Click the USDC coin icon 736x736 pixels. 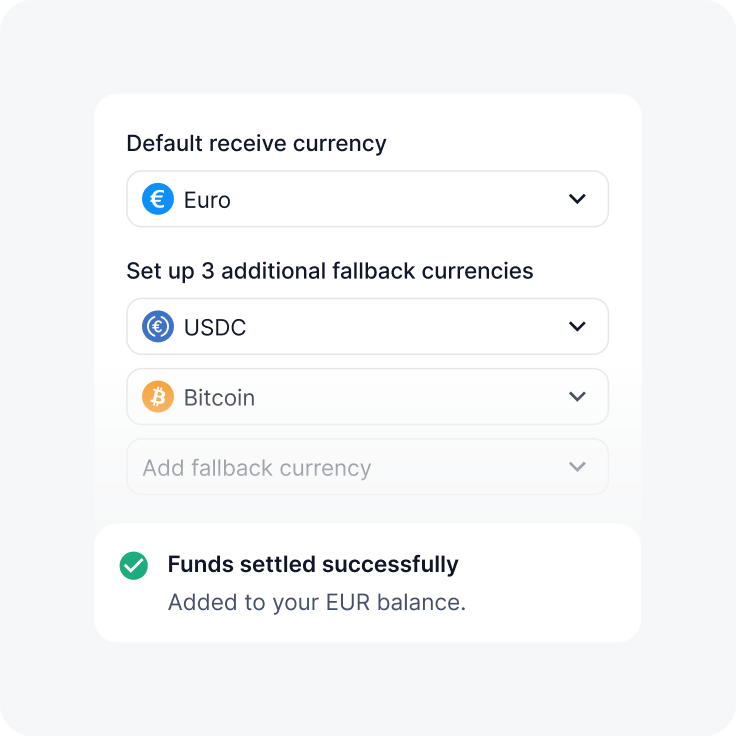(158, 327)
